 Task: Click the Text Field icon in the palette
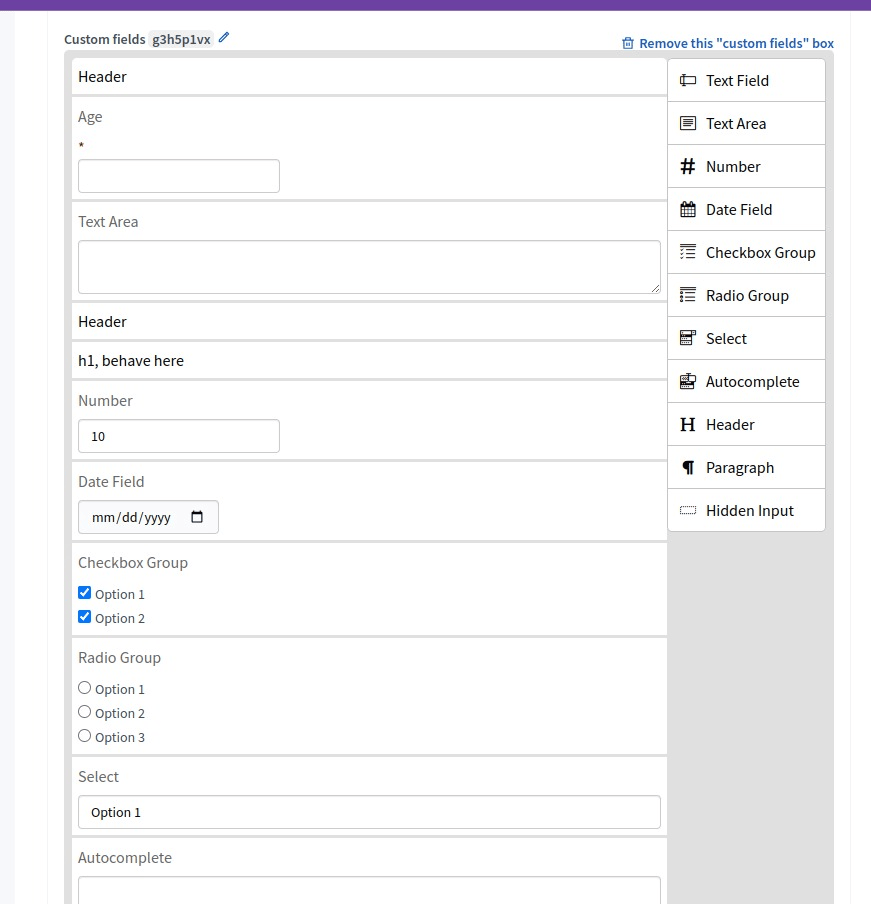click(x=688, y=80)
